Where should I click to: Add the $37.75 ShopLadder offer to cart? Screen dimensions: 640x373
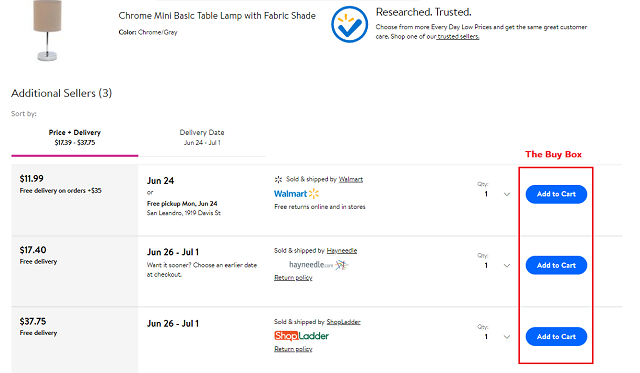556,337
